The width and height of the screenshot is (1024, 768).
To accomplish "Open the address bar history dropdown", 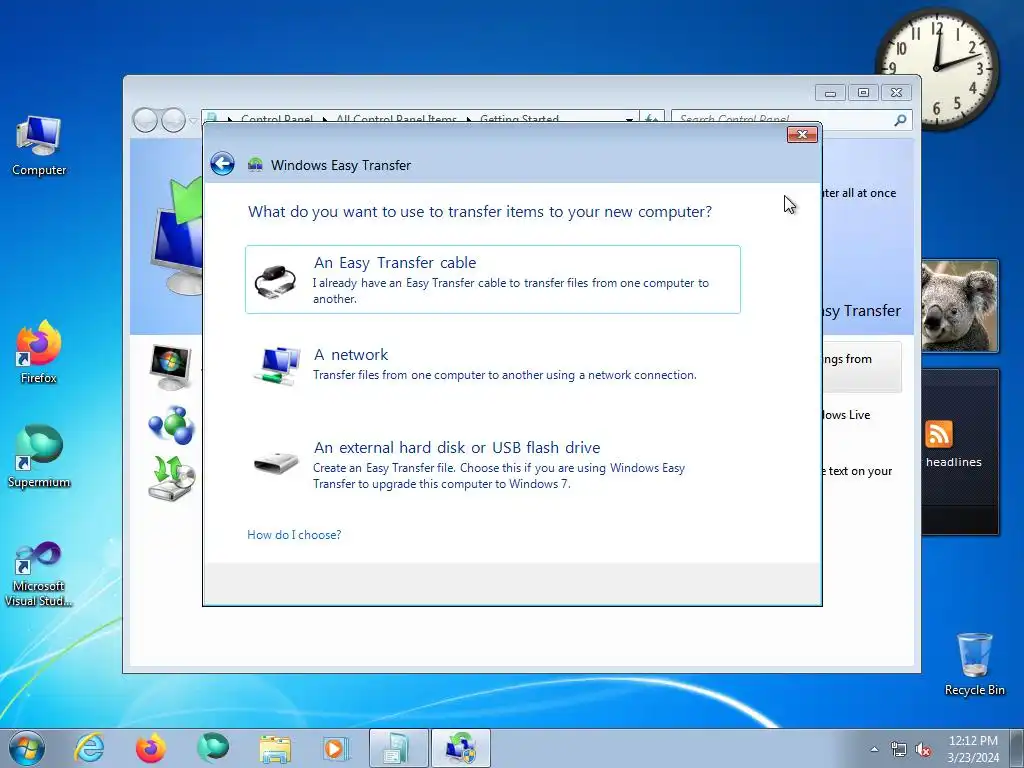I will pos(630,120).
